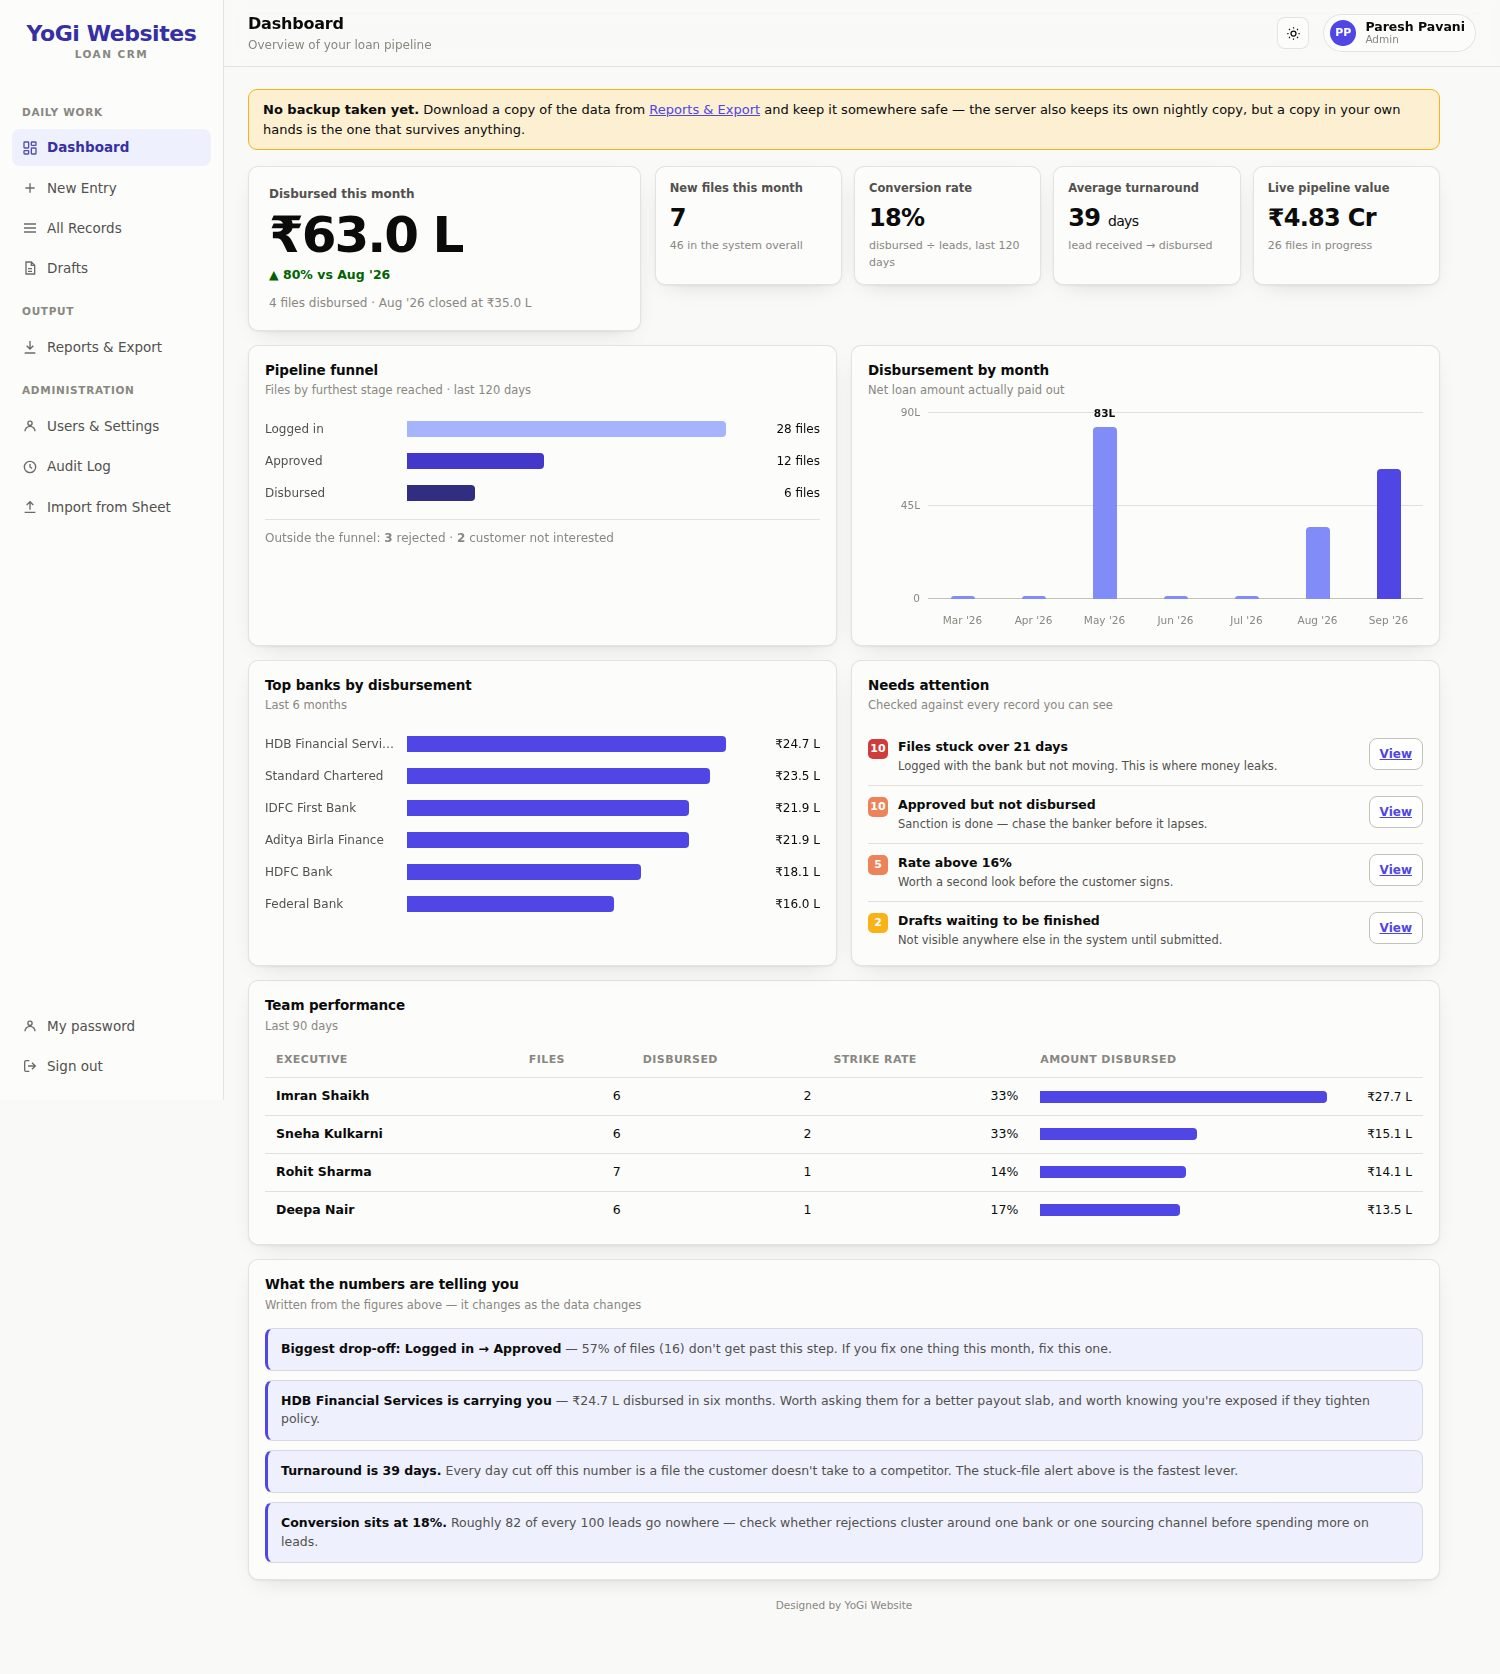The height and width of the screenshot is (1674, 1500).
Task: View drafts waiting to be finished
Action: pos(1395,928)
